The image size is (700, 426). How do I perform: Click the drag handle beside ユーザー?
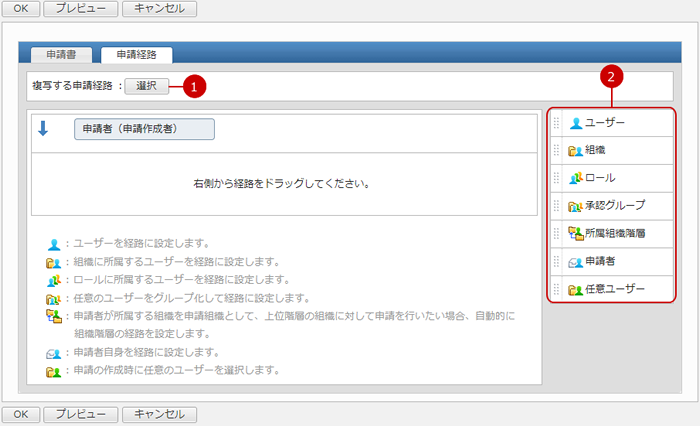[557, 123]
